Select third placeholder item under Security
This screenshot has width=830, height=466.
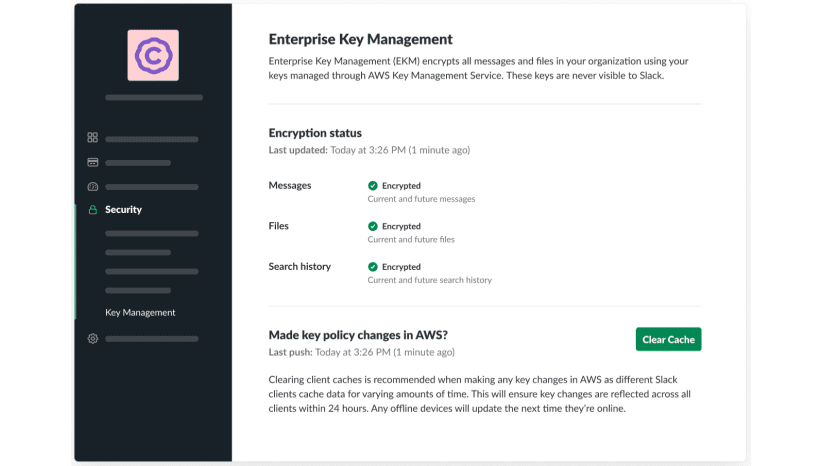click(x=152, y=272)
